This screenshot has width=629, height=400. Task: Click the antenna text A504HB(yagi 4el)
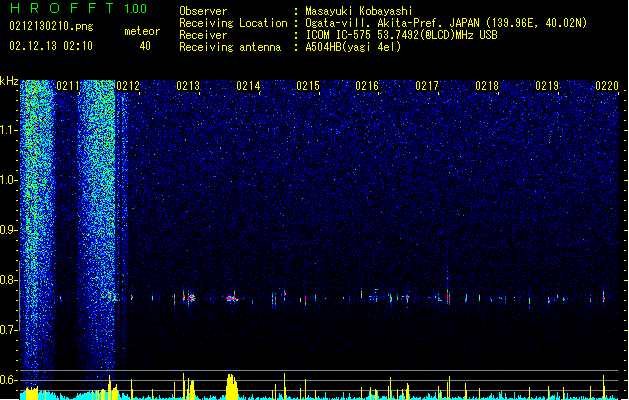click(x=353, y=47)
